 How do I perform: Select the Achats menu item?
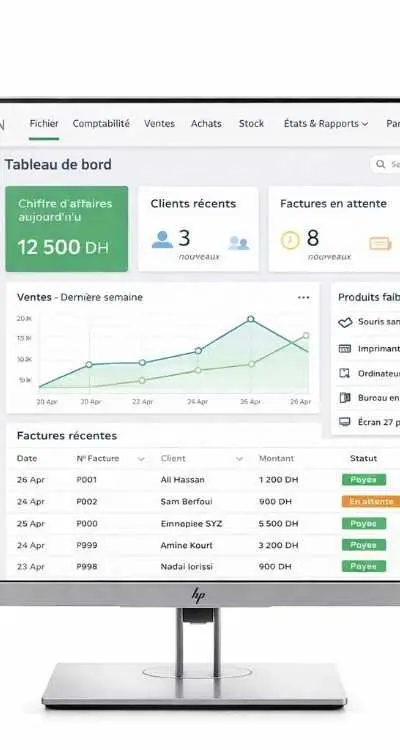click(206, 123)
